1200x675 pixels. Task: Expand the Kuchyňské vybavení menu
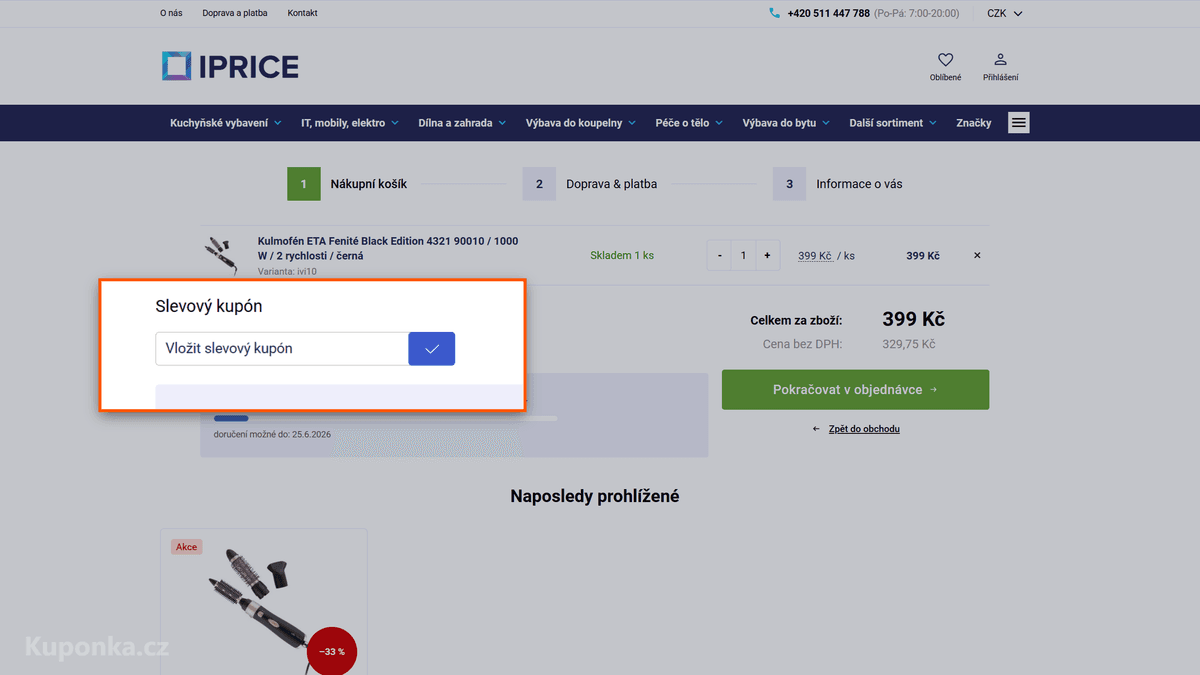coord(226,123)
